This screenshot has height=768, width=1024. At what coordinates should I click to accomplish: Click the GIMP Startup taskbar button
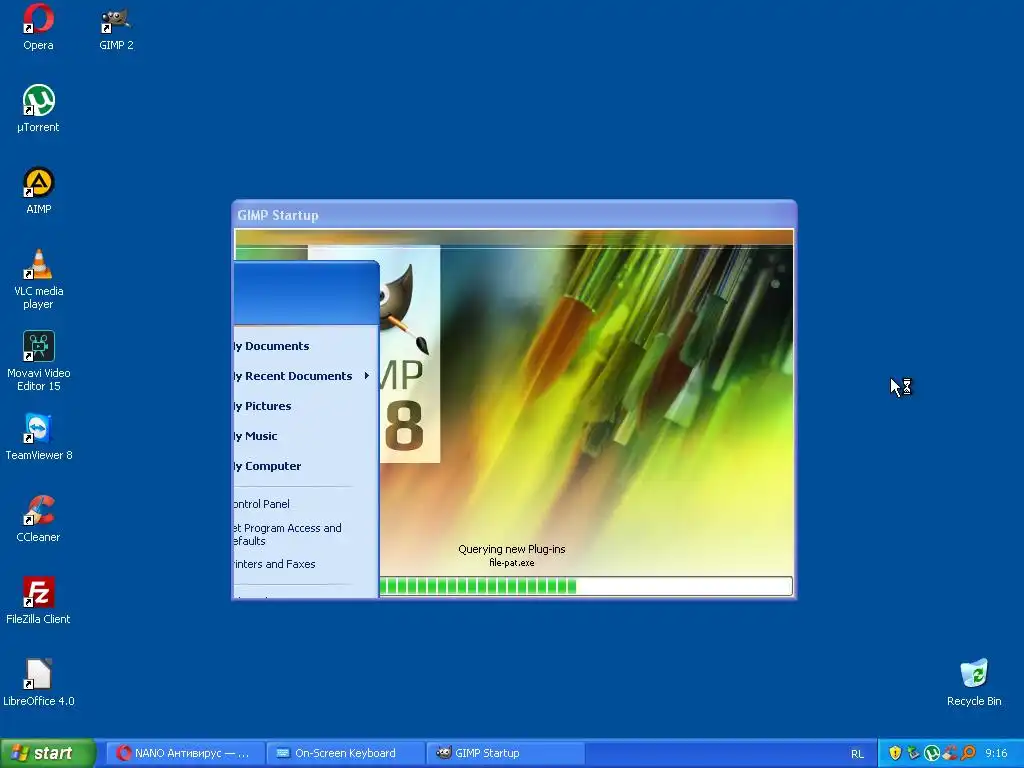click(505, 753)
